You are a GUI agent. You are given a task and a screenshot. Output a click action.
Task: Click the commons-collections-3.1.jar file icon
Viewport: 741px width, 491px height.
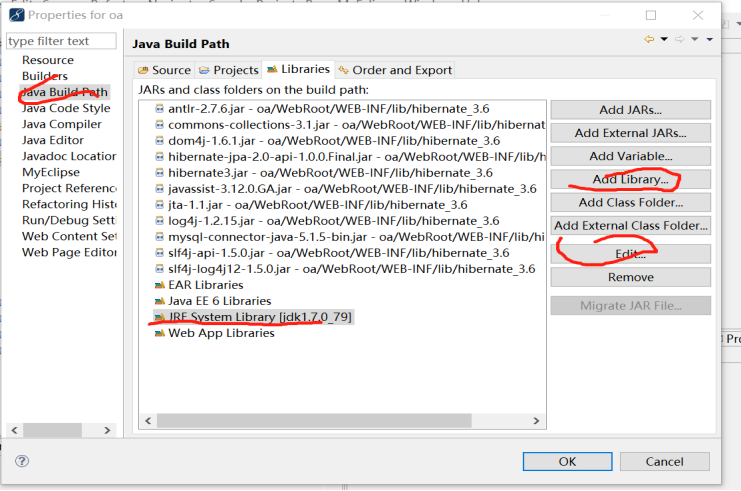click(x=160, y=125)
